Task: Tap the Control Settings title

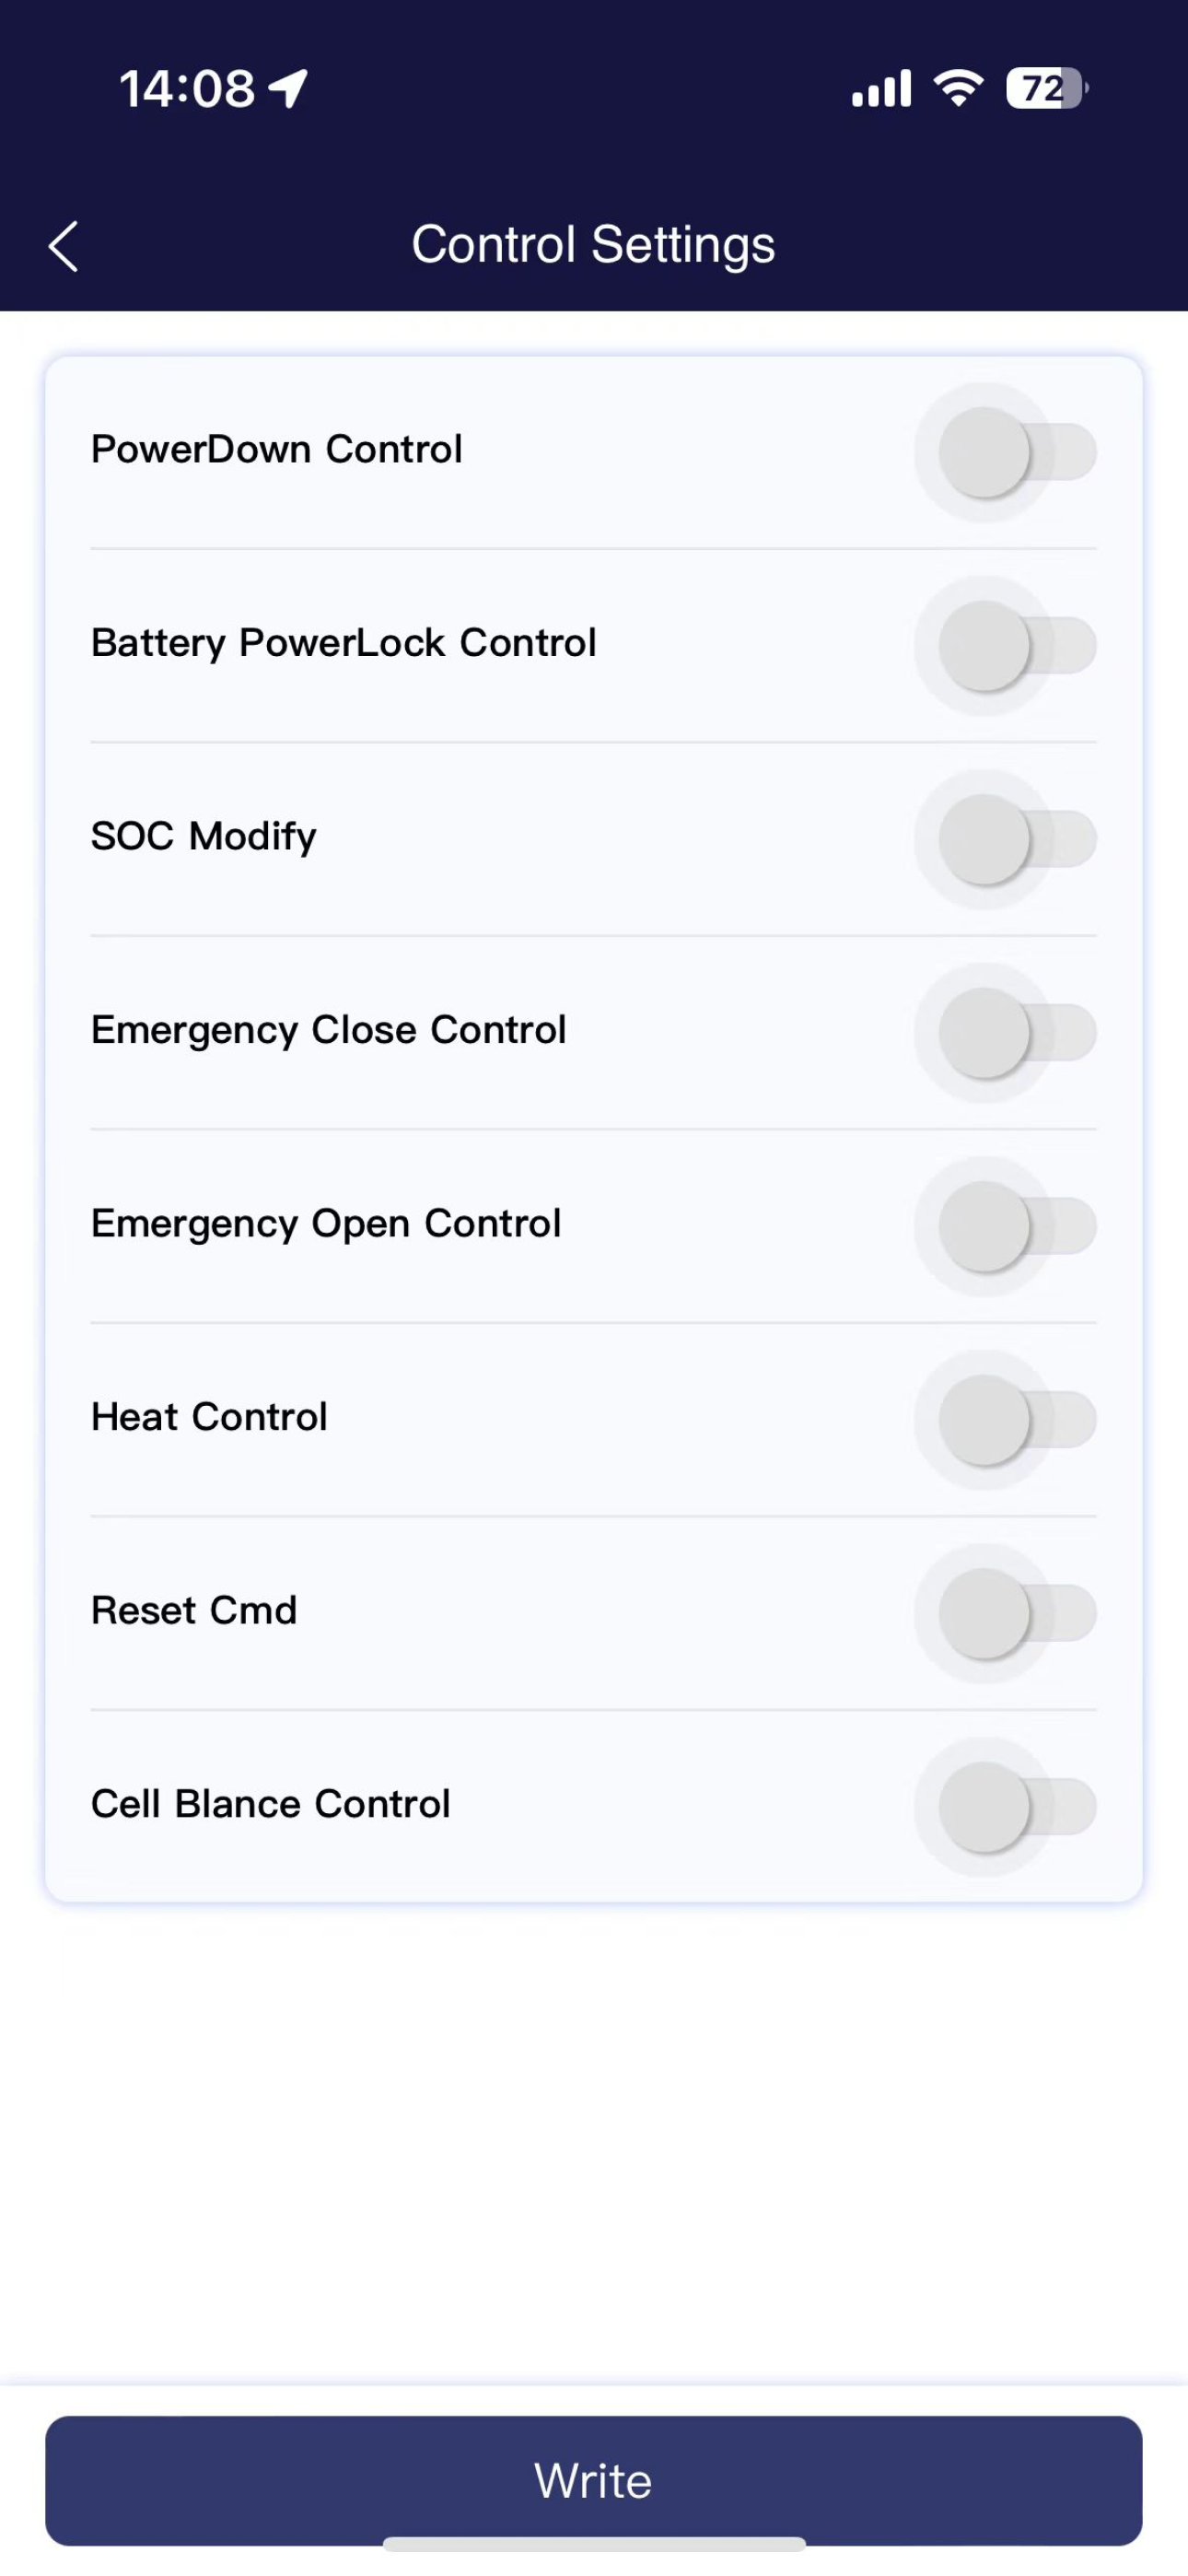Action: pos(593,245)
